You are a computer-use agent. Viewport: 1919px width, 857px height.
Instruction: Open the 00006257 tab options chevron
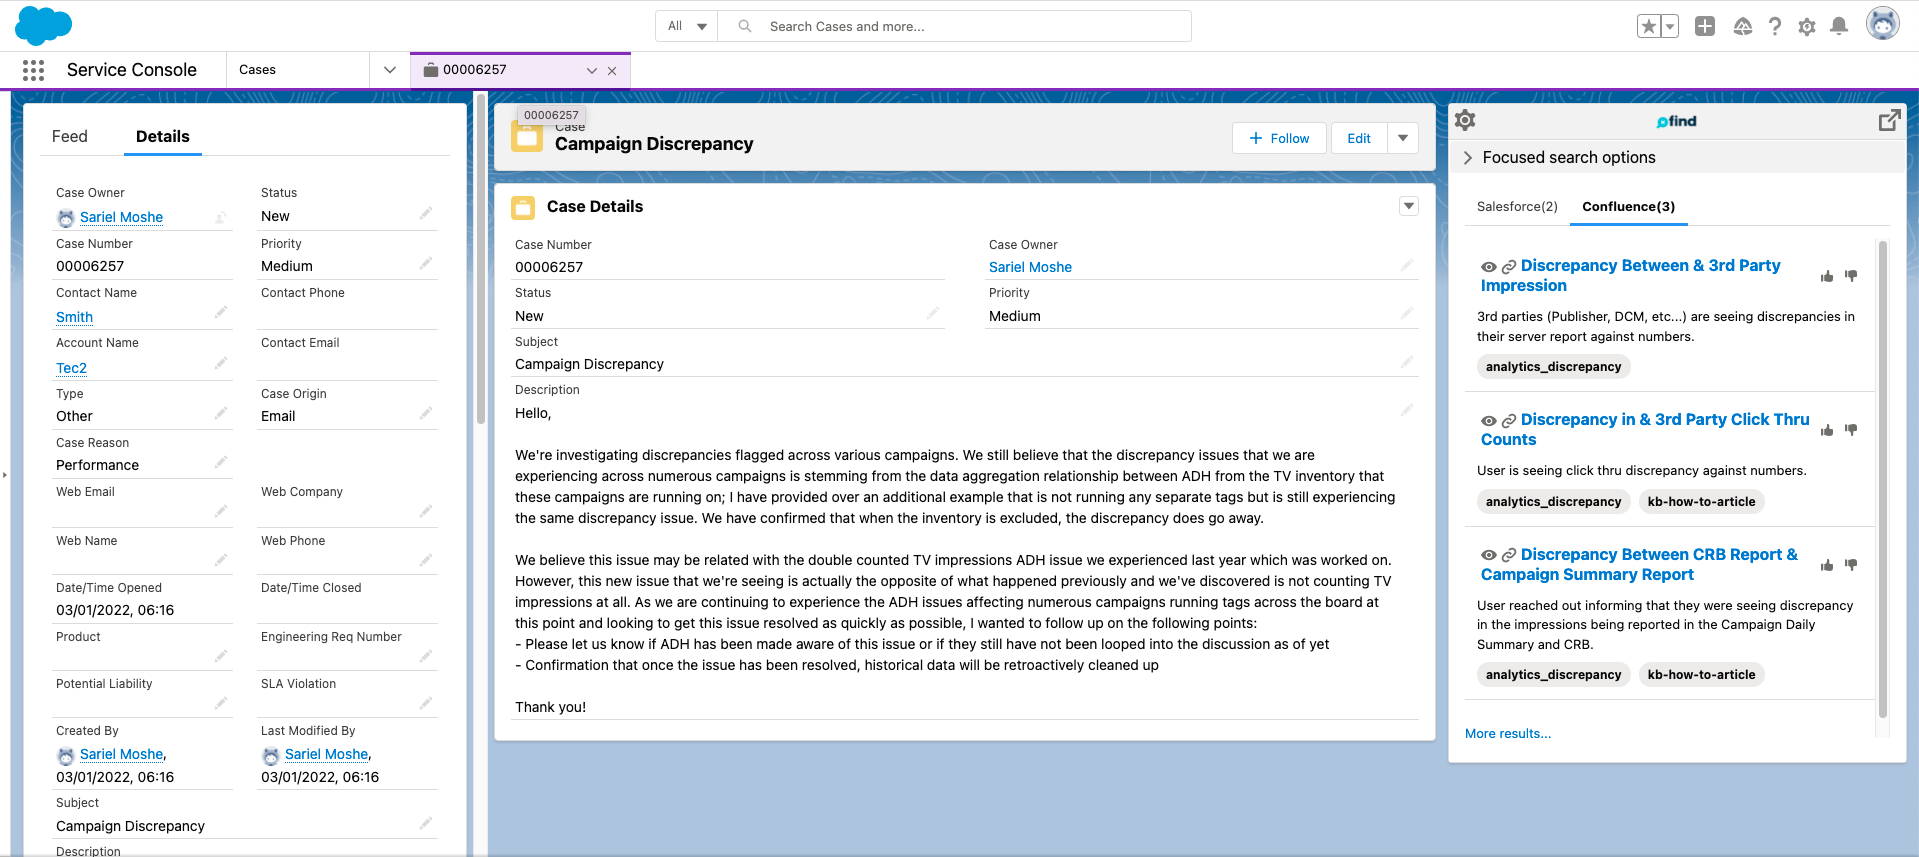tap(592, 71)
